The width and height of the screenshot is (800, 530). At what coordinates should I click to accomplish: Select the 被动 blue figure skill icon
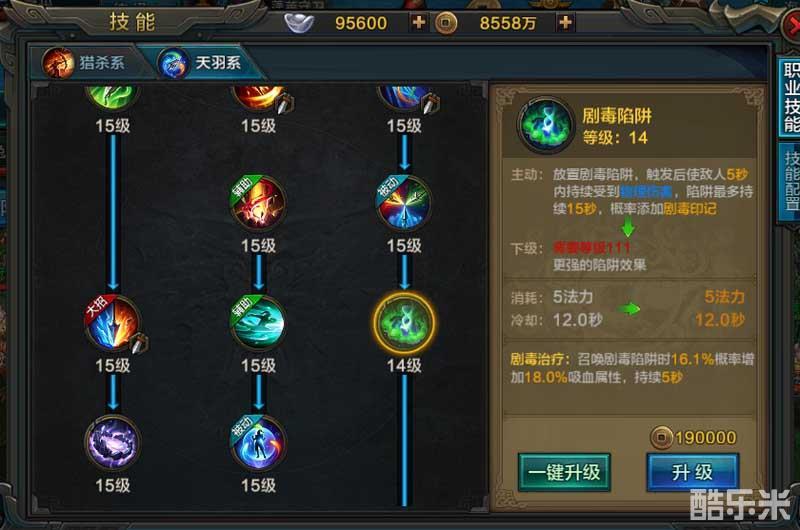pyautogui.click(x=258, y=443)
